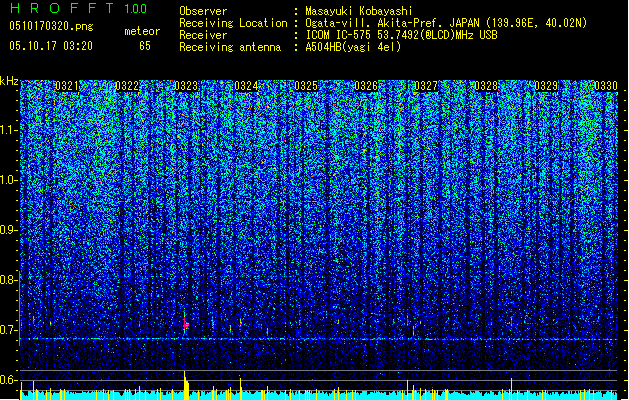Click the 0330 time label
629x400 pixels.
(x=606, y=86)
